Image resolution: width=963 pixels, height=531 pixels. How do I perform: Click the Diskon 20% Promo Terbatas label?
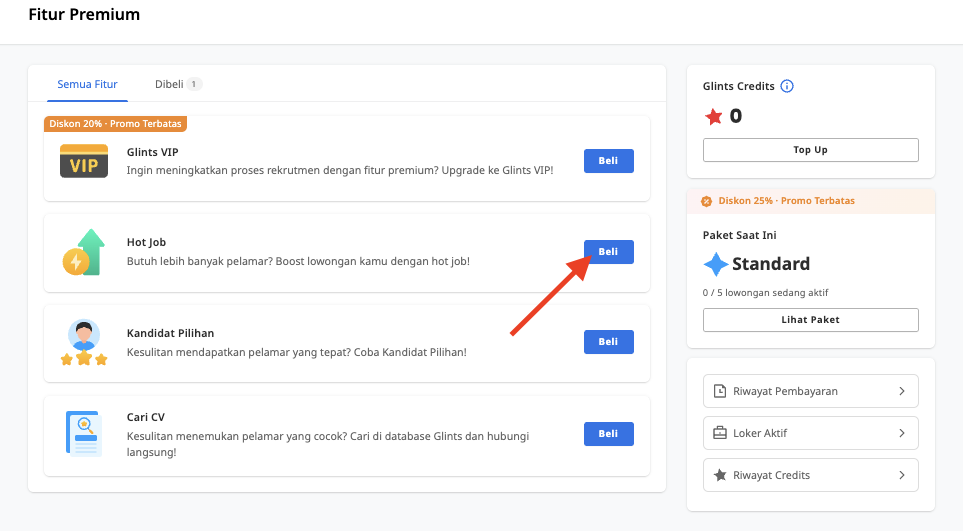(x=115, y=124)
